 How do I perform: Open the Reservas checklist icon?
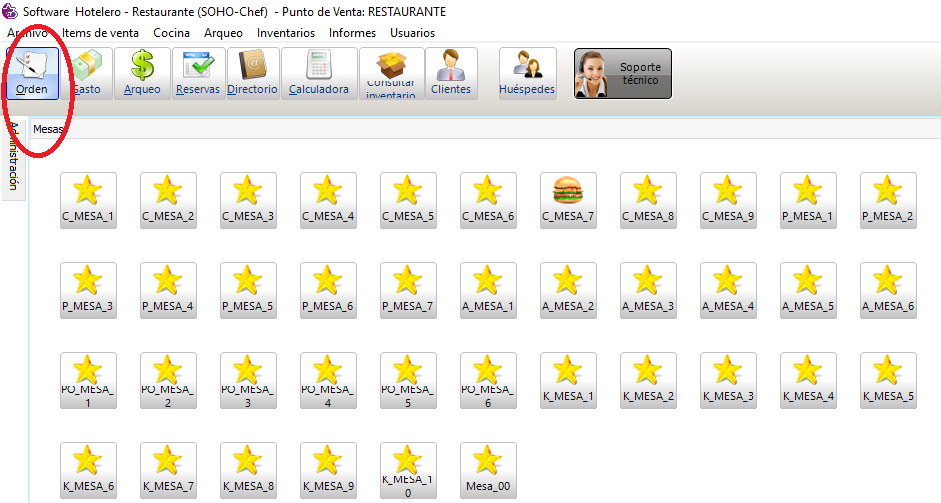[198, 73]
